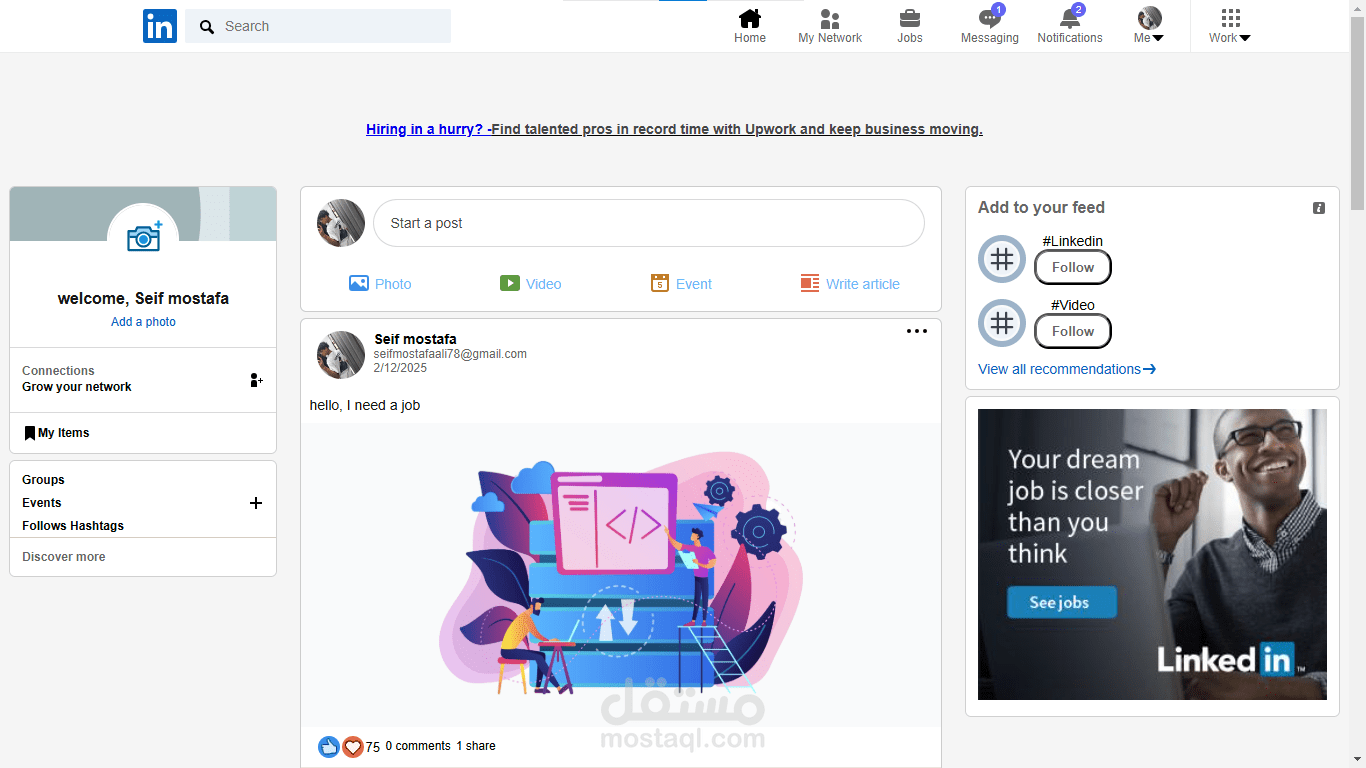Click the camera add-photo icon

click(x=144, y=237)
